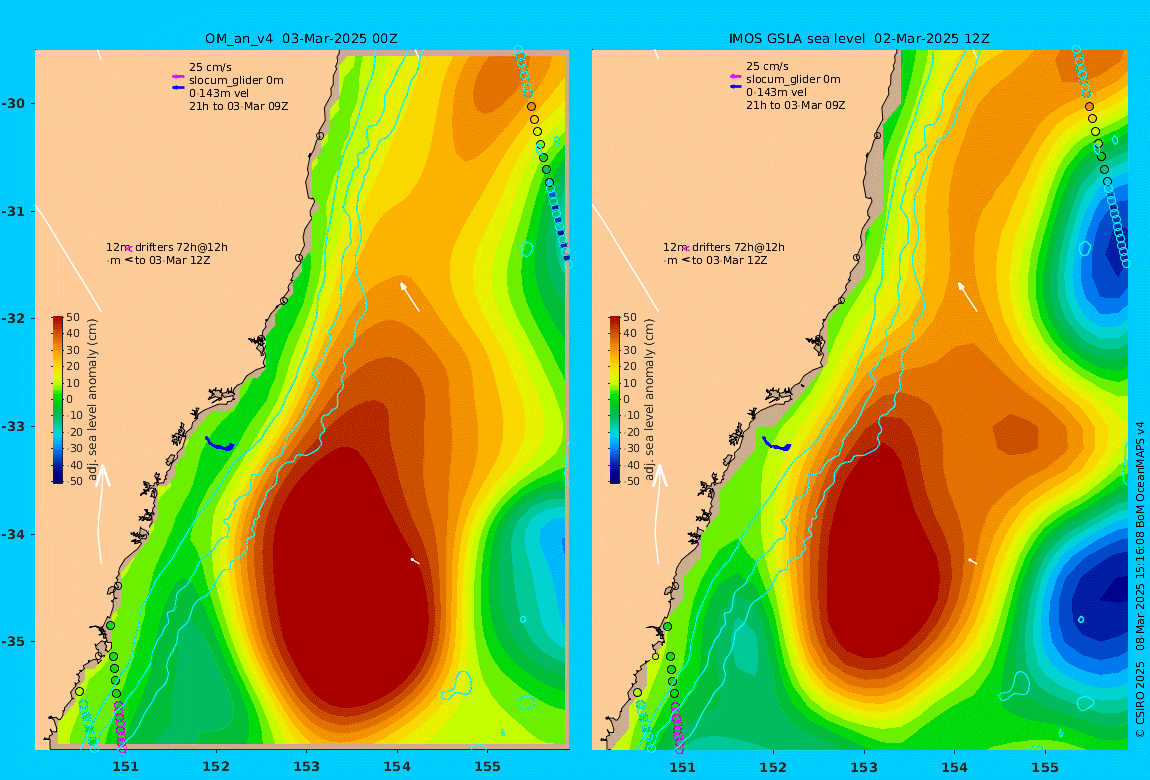Click the 152 longitude label under right map

point(773,767)
